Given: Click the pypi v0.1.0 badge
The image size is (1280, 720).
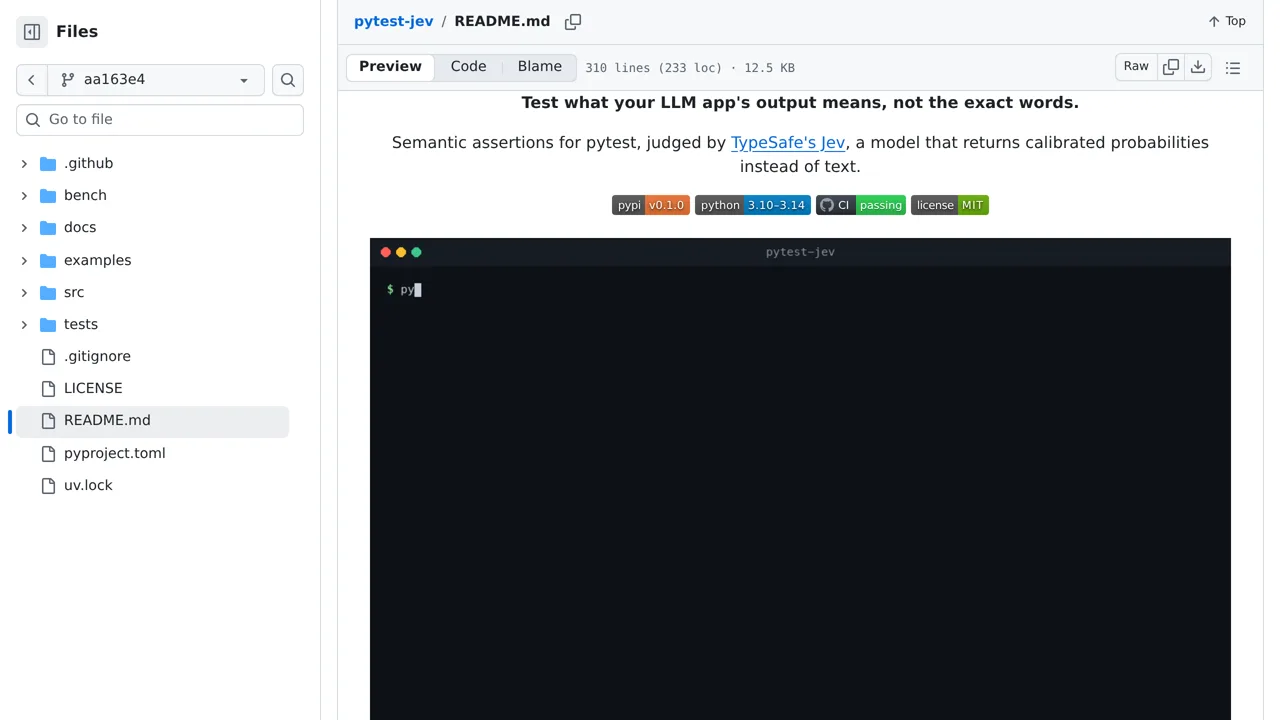Looking at the screenshot, I should [x=651, y=205].
